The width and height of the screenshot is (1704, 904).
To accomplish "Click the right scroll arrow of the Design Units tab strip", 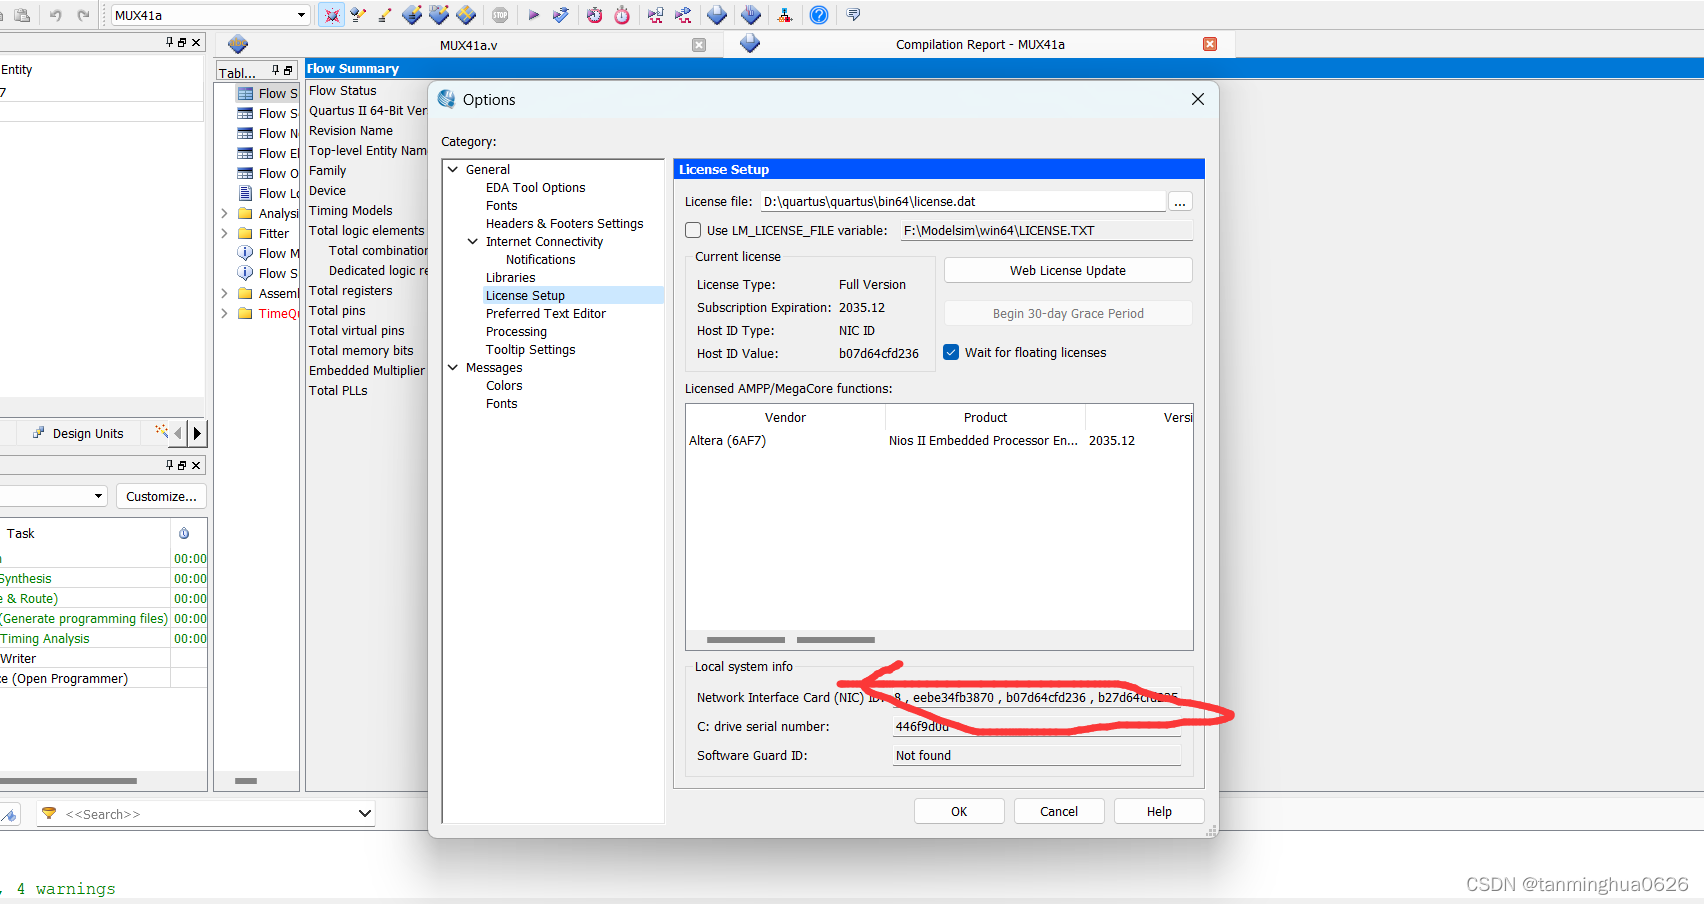I will pyautogui.click(x=197, y=433).
